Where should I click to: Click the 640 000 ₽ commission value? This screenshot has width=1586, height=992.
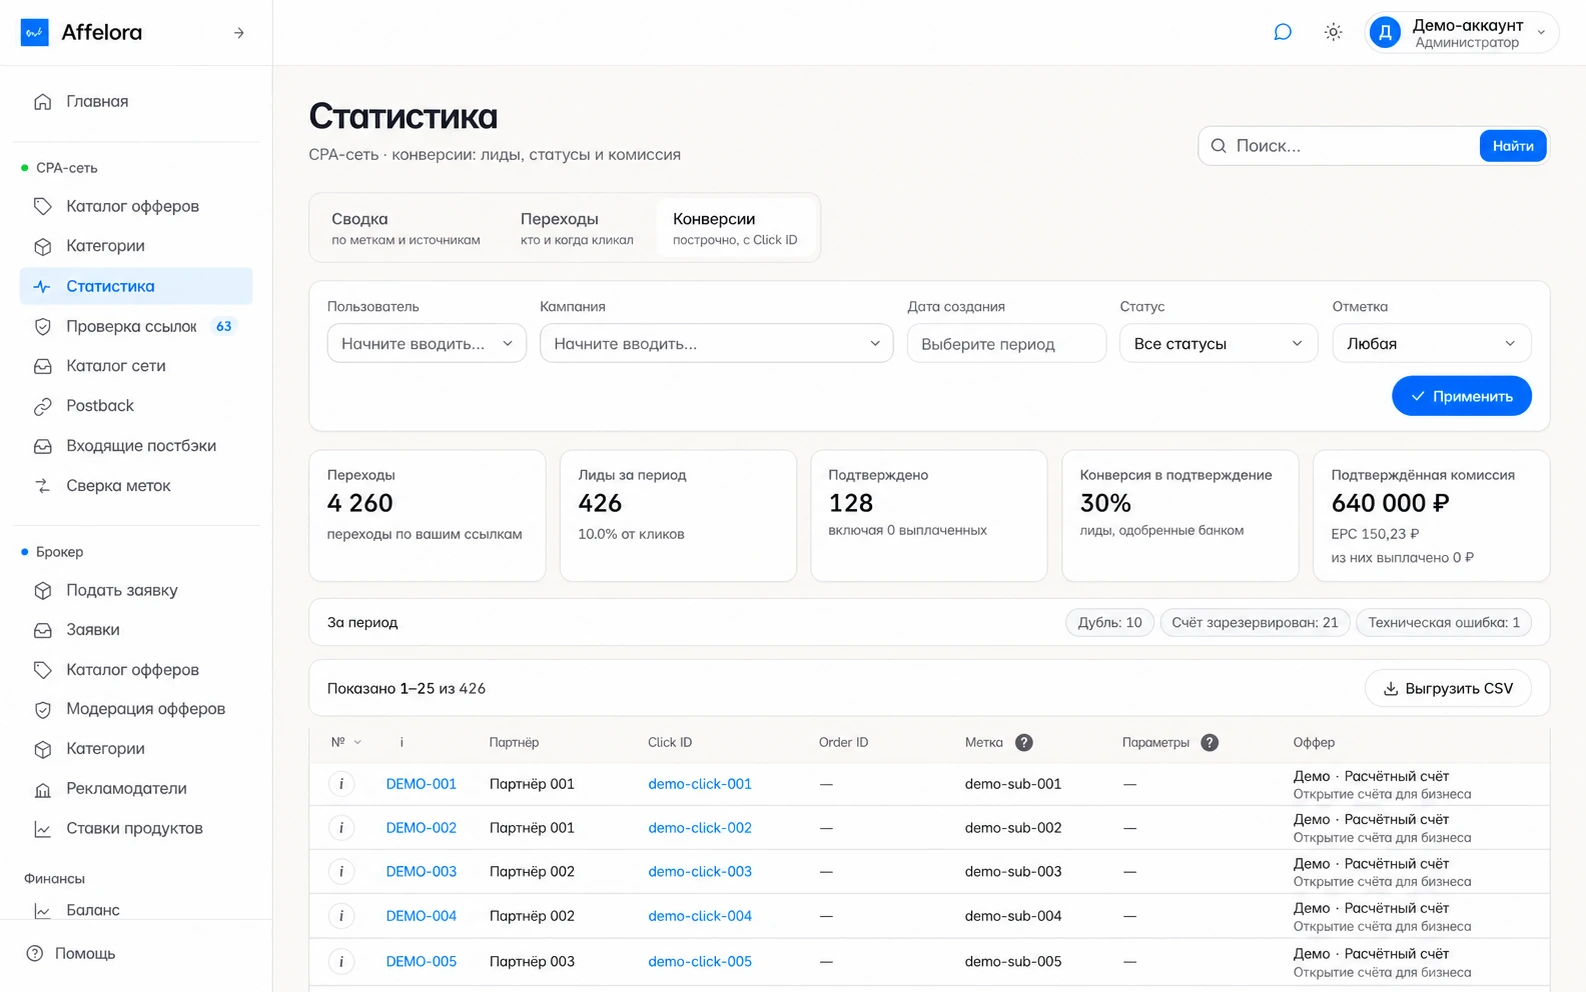click(1390, 503)
